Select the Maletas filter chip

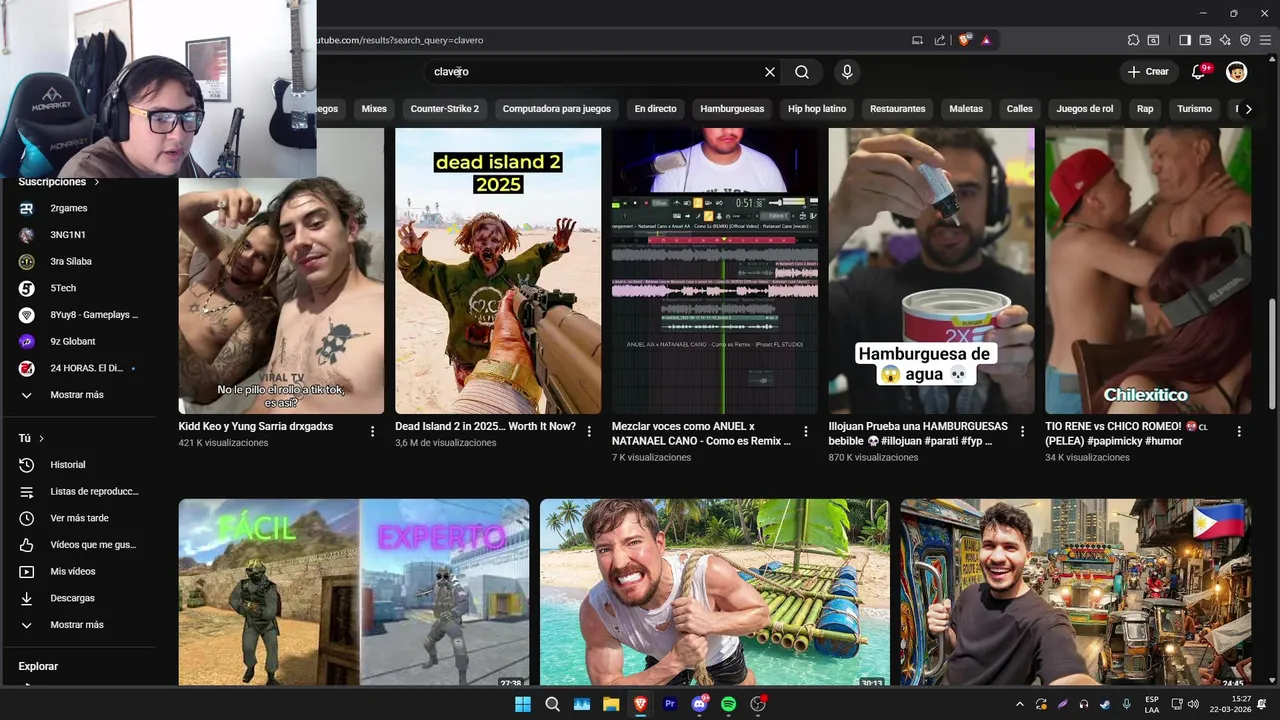[x=966, y=109]
